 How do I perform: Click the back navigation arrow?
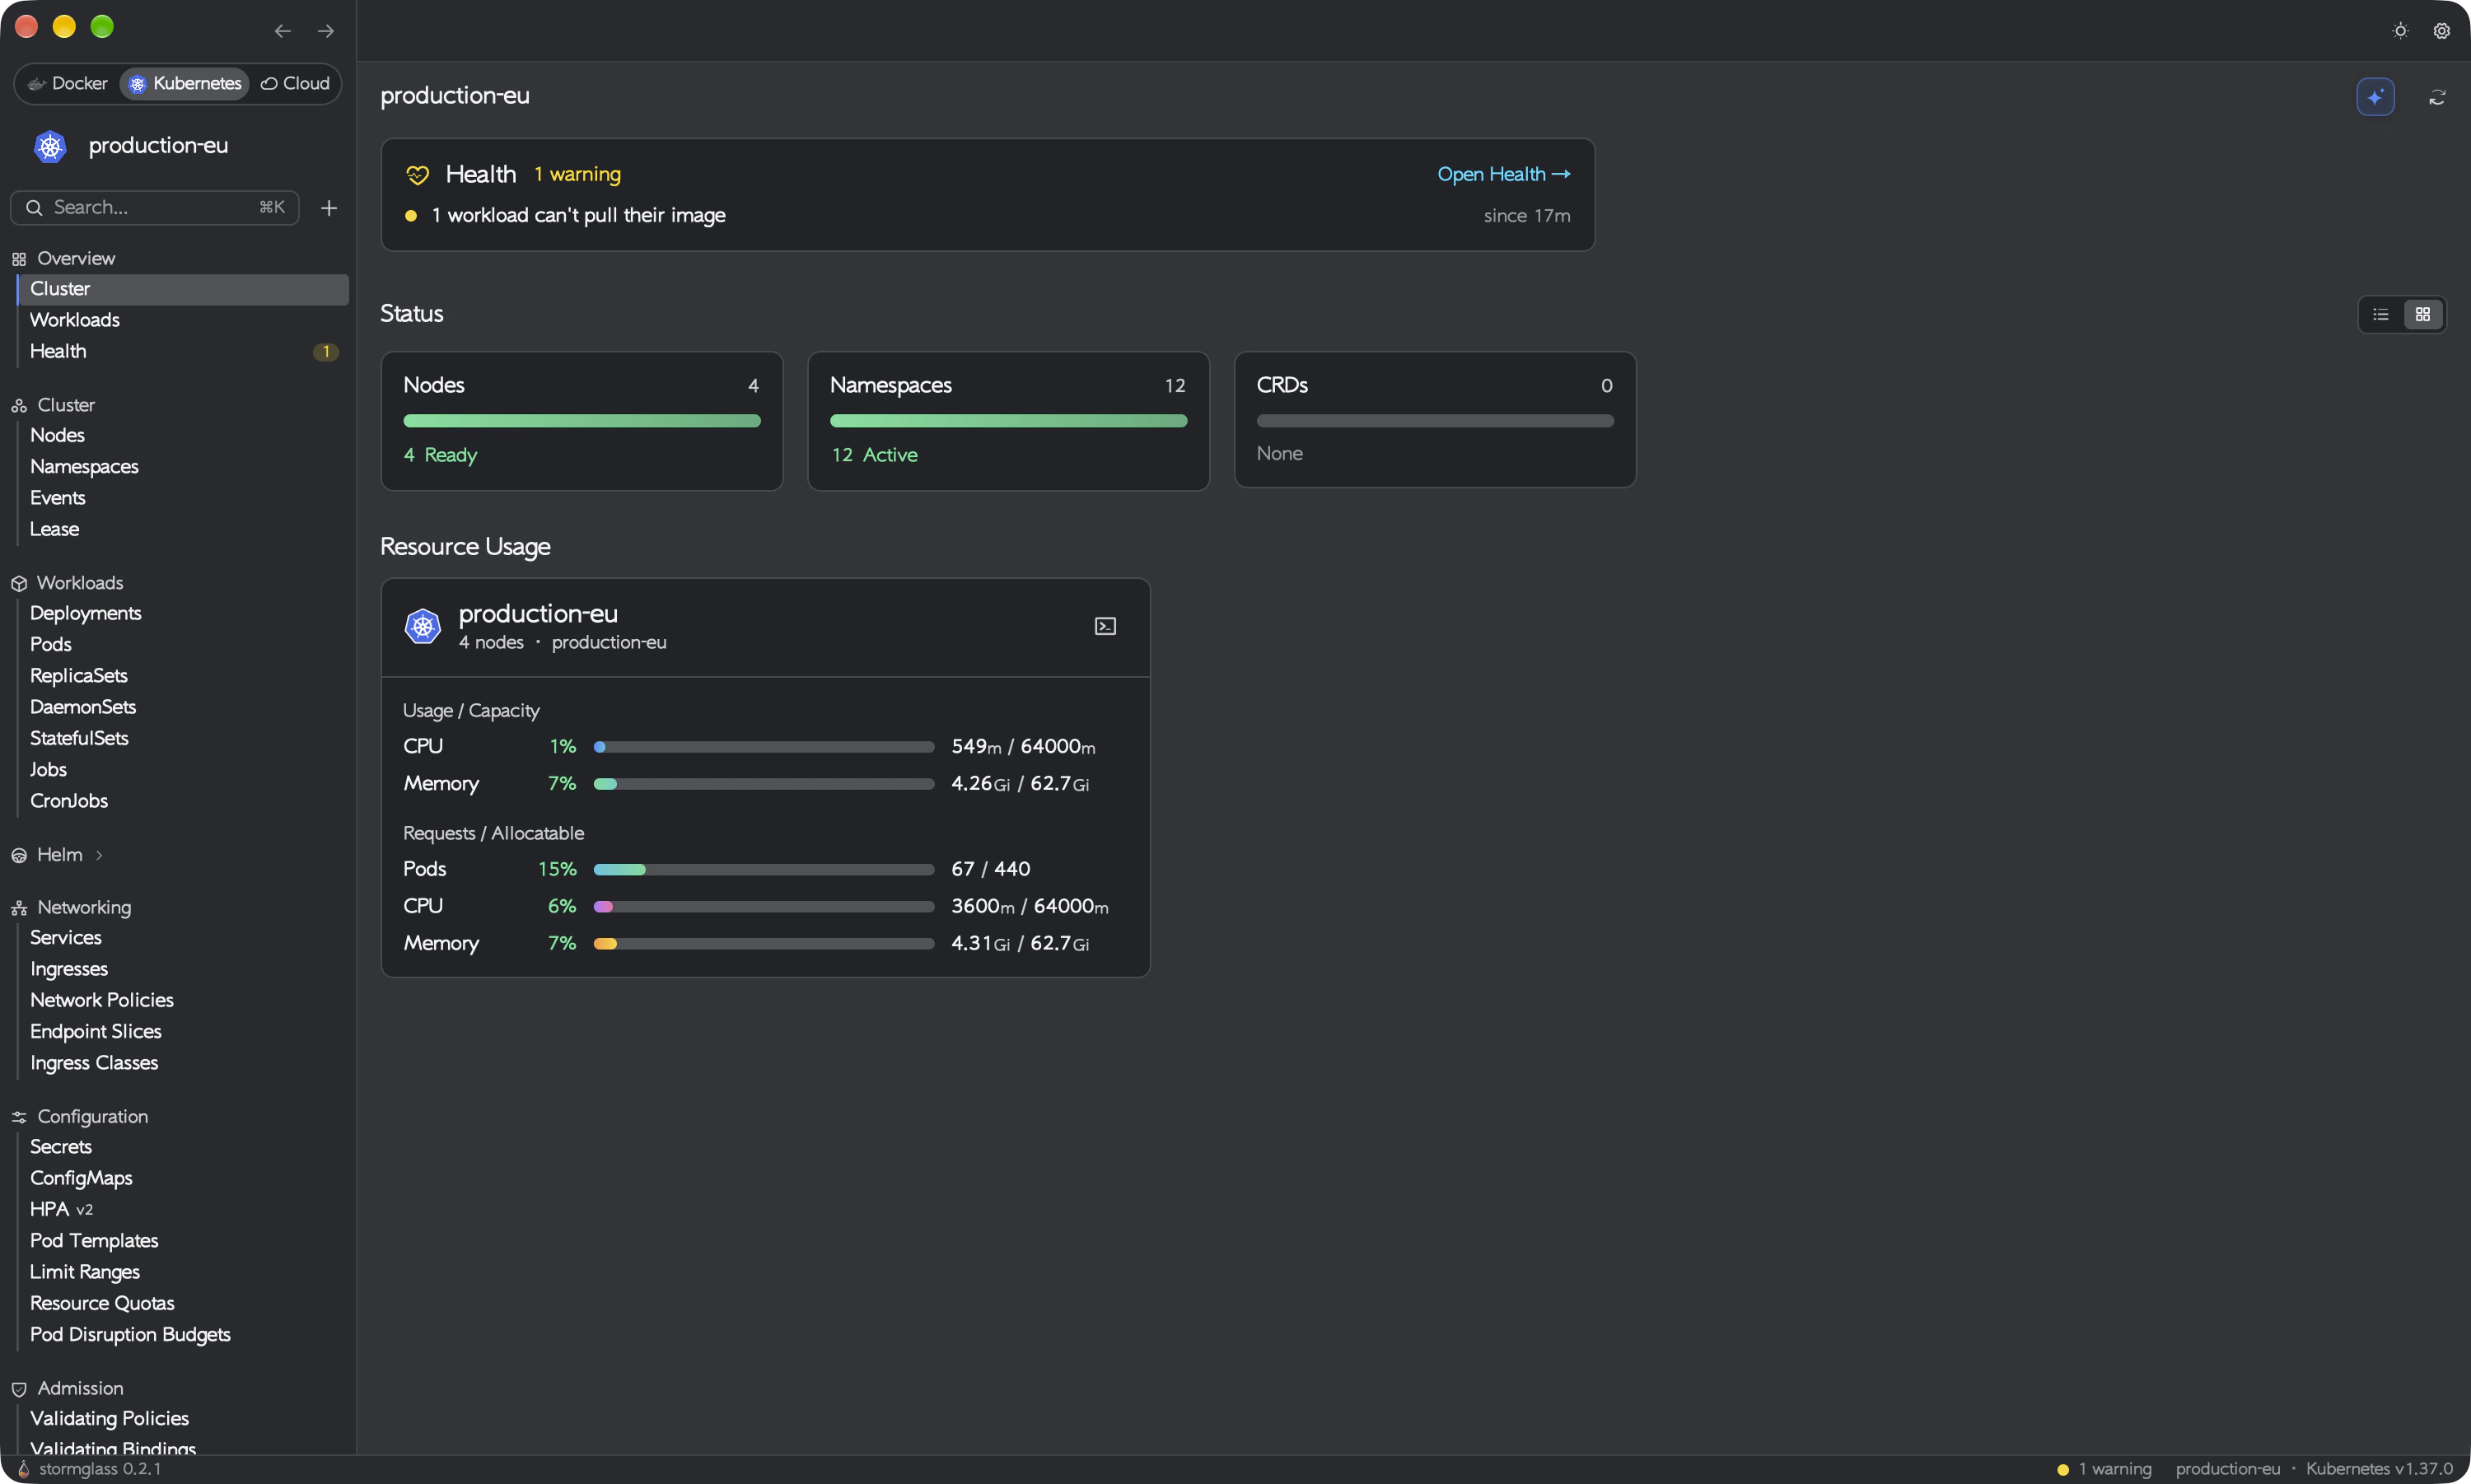click(x=283, y=31)
